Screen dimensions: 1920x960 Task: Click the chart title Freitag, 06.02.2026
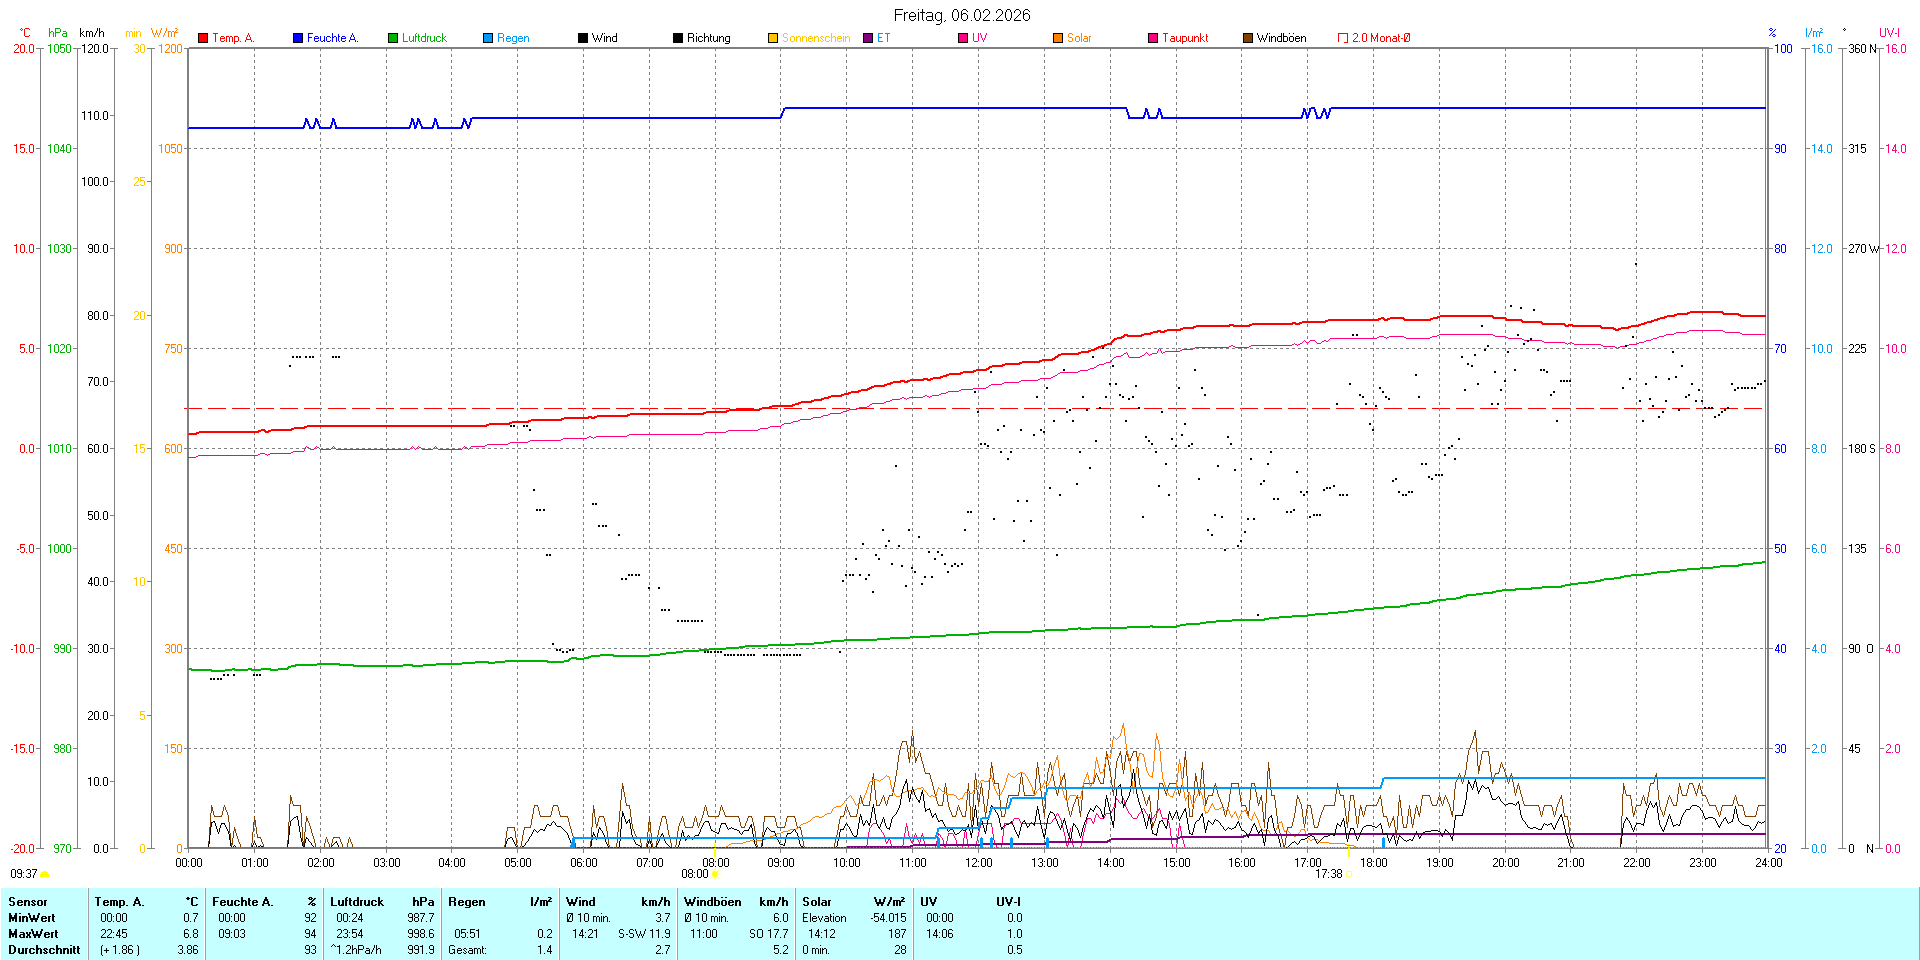pos(961,15)
